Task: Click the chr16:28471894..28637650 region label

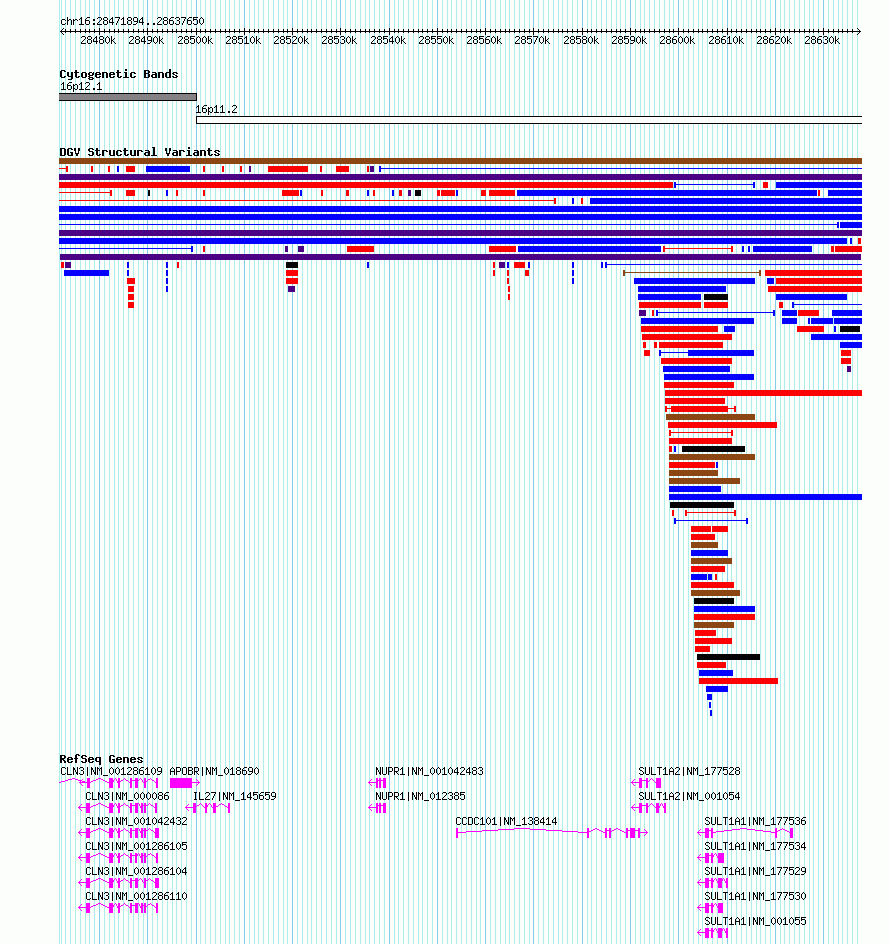Action: (x=132, y=21)
